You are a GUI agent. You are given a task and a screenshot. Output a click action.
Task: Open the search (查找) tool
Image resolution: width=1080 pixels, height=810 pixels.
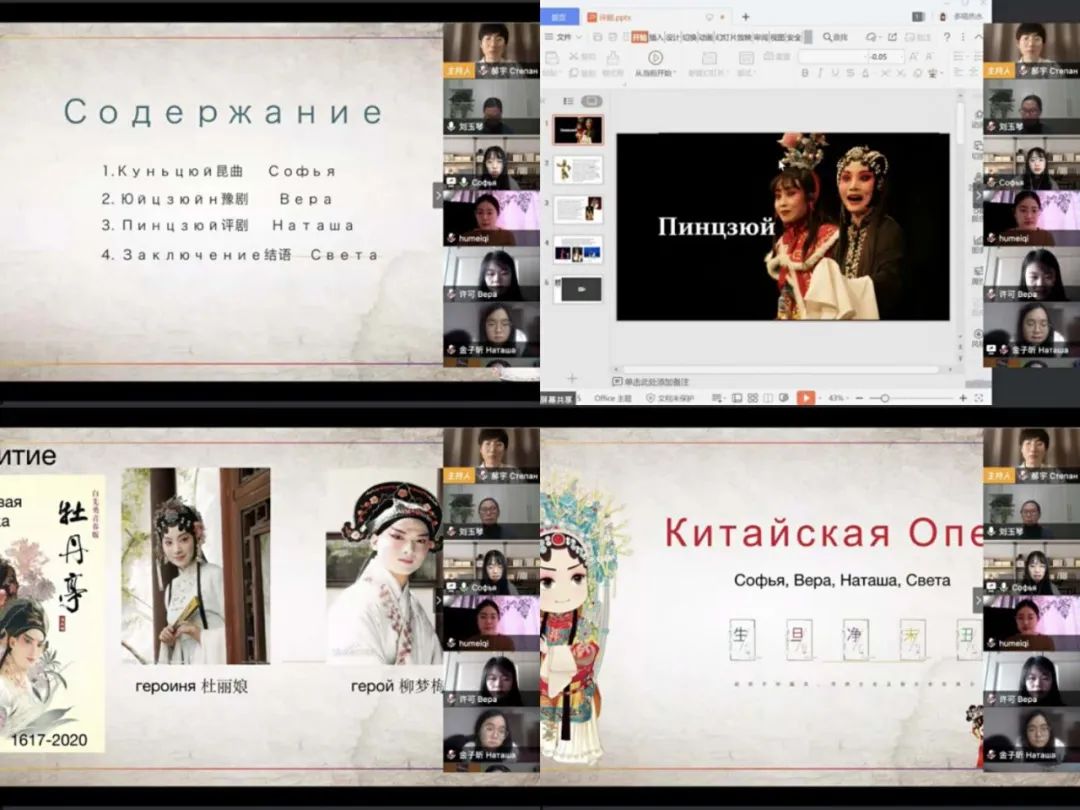point(835,37)
